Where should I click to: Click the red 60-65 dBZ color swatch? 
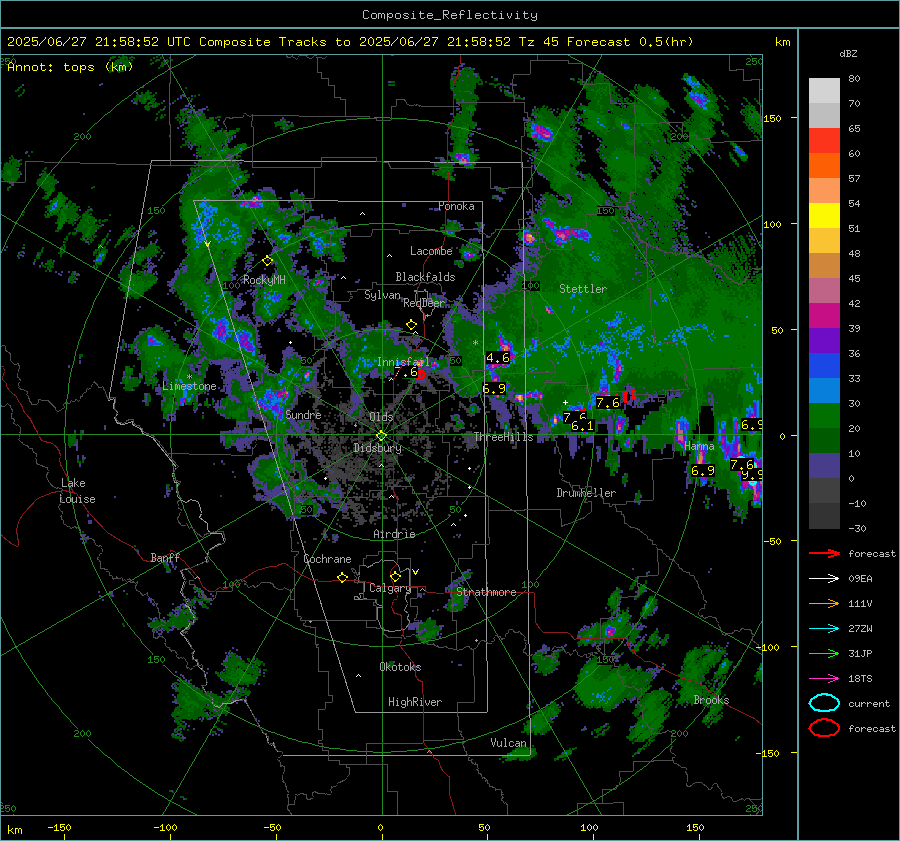tap(824, 141)
